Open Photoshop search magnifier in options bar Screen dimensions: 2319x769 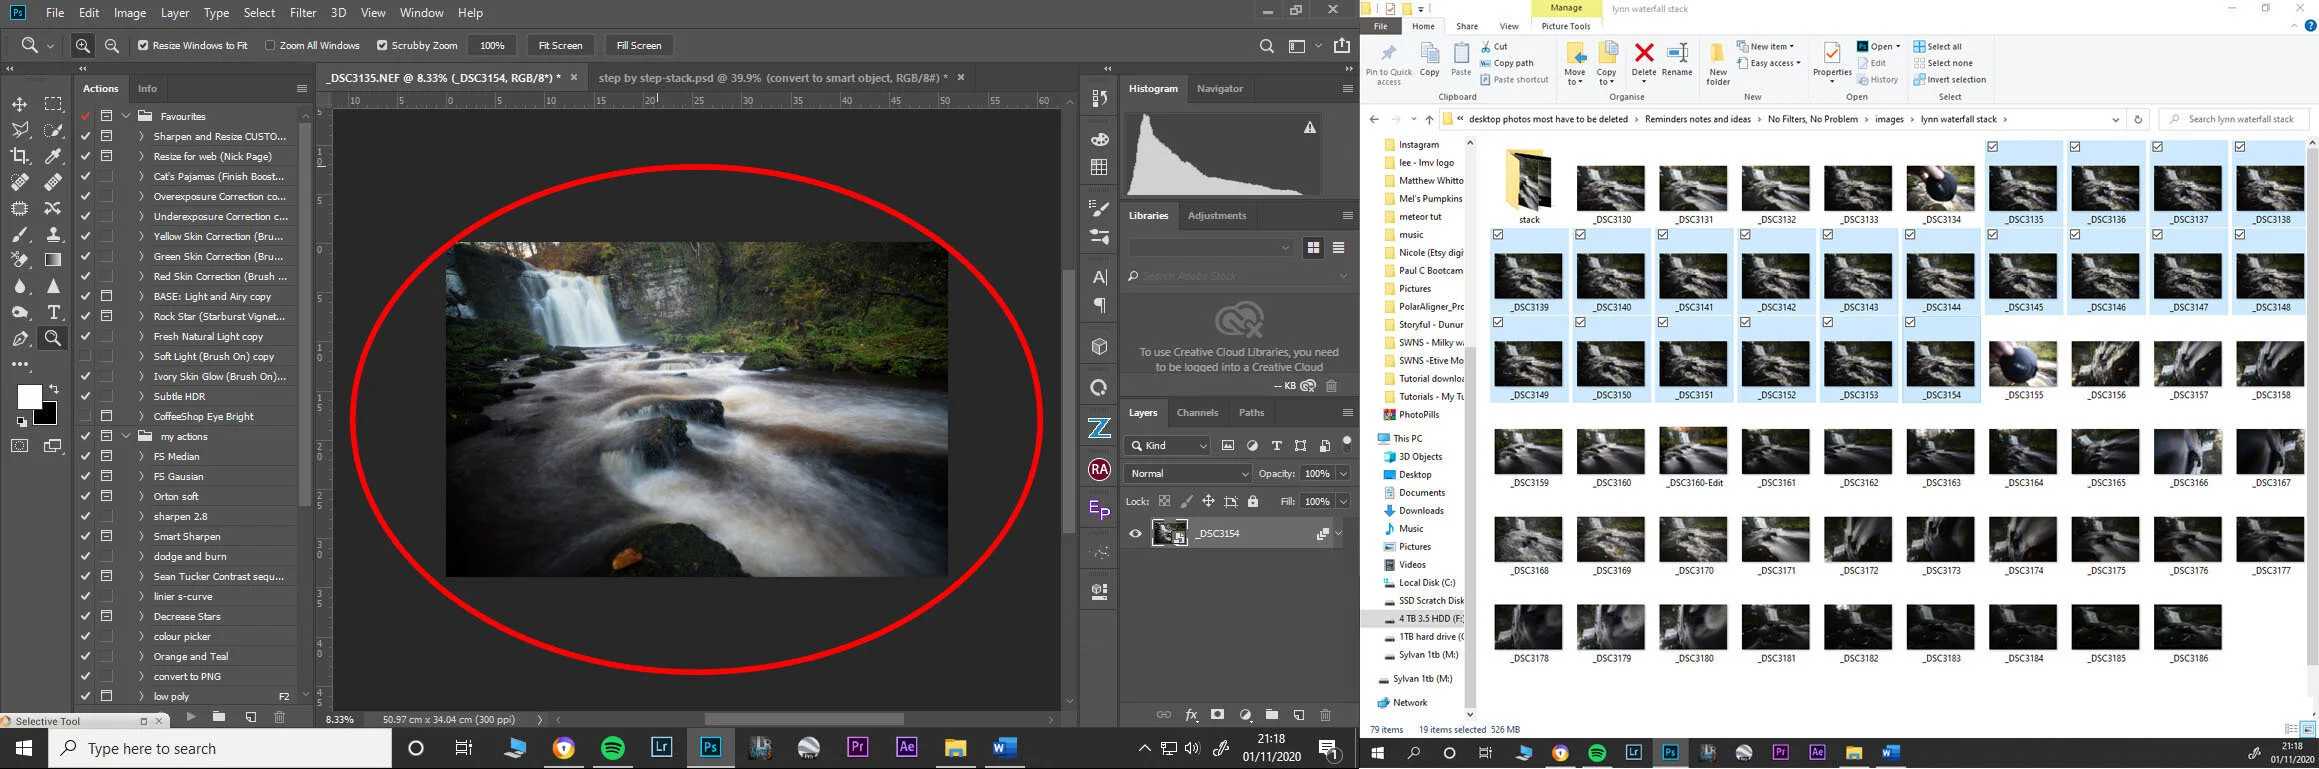click(1266, 45)
